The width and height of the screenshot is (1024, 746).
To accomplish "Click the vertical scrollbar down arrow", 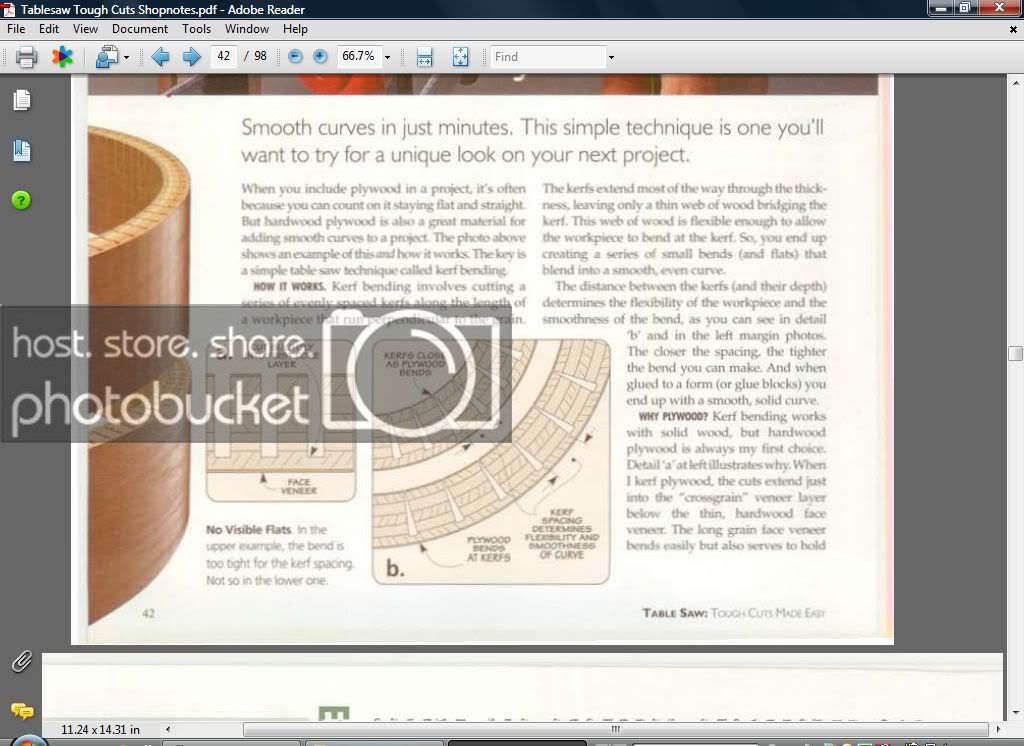I will click(1015, 712).
